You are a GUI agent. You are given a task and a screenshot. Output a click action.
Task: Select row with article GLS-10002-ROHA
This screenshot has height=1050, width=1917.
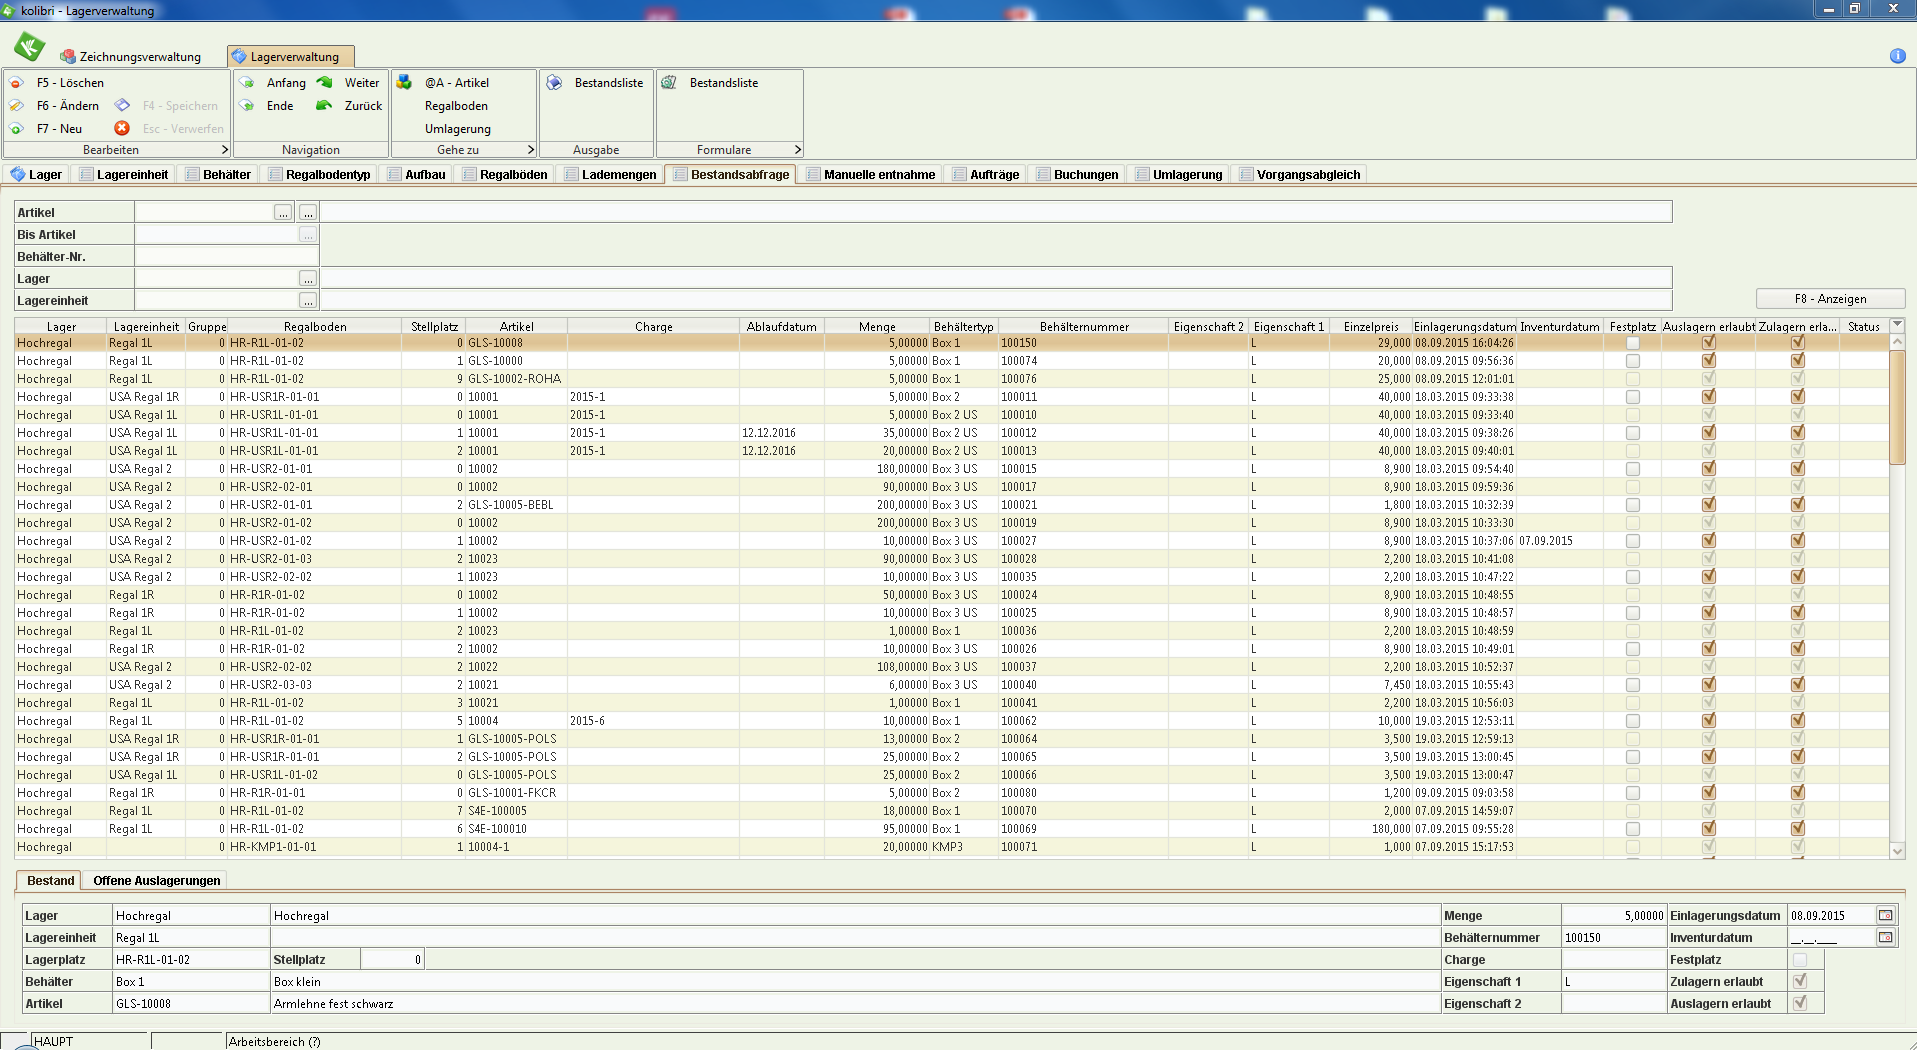951,379
